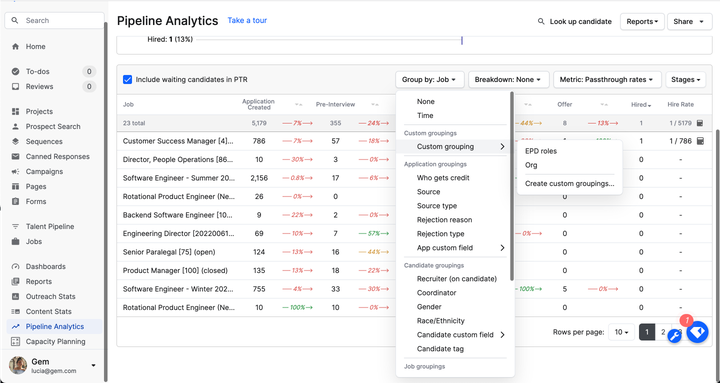This screenshot has width=720, height=383.
Task: Click the Pages icon in sidebar
Action: tap(16, 186)
